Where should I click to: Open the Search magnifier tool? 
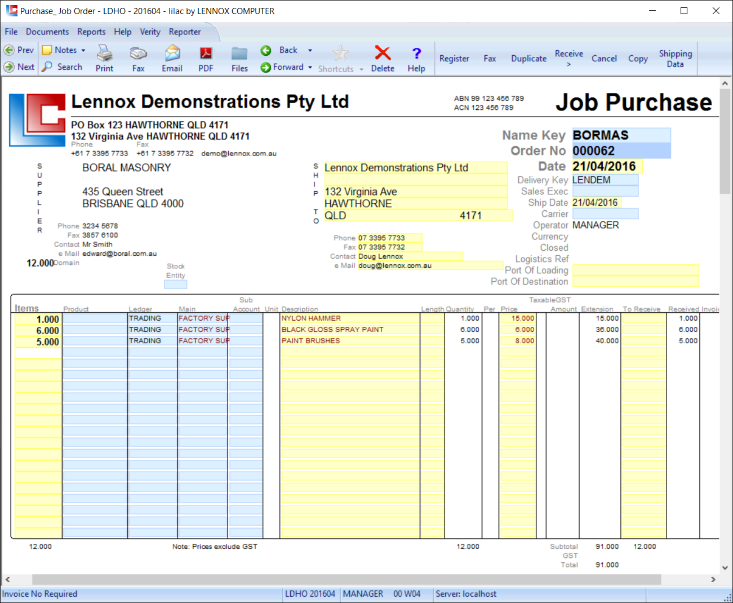tap(62, 67)
